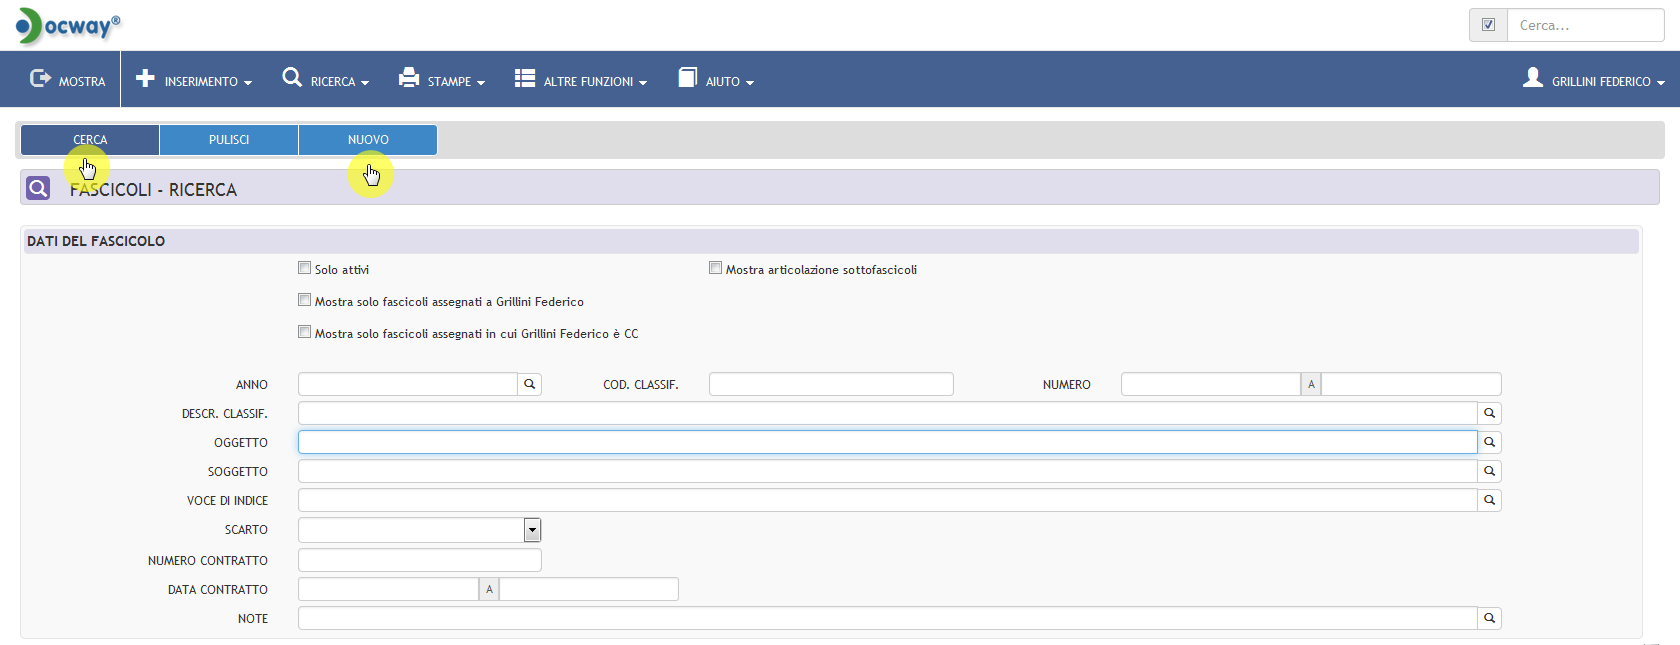Click the Docway logo

click(x=68, y=26)
